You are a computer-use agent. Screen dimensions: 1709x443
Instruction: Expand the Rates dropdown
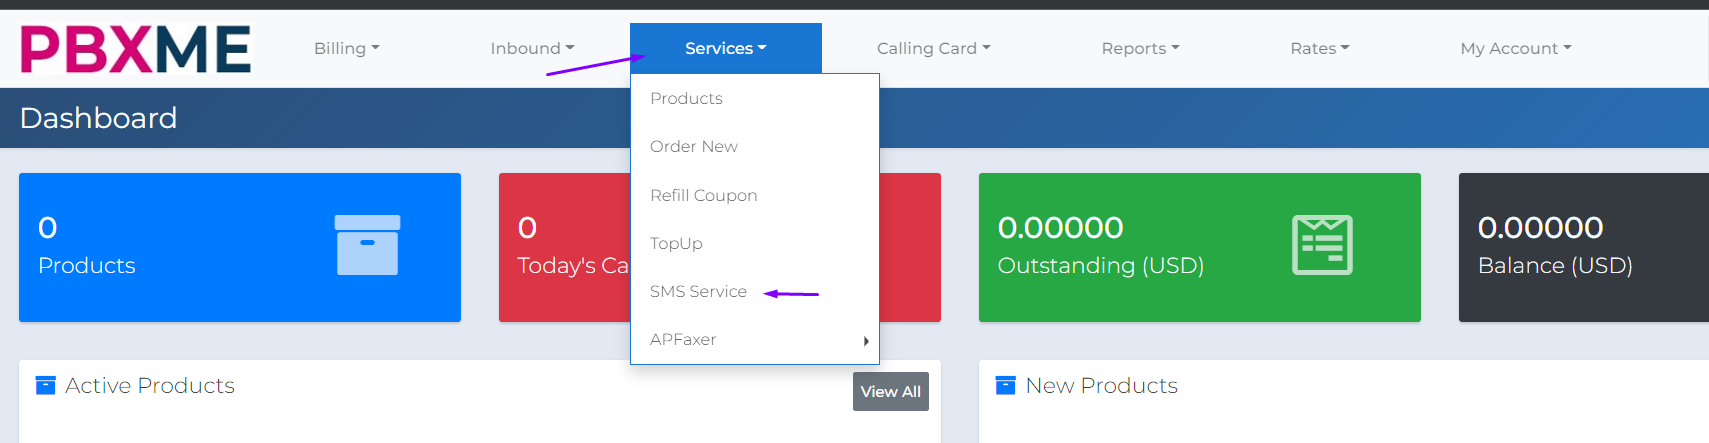coord(1319,48)
